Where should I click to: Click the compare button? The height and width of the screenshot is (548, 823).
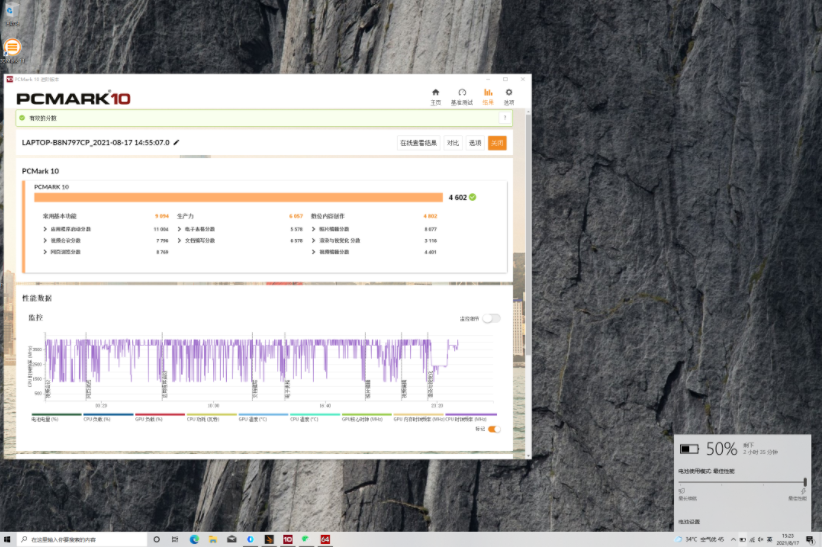[453, 143]
